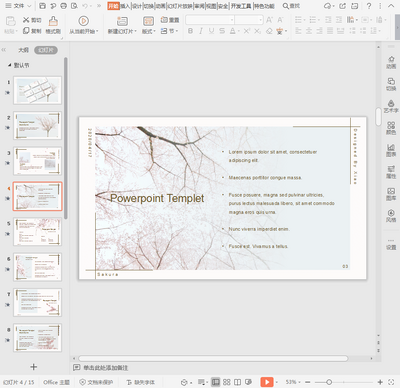Toggle Underline formatting
Image resolution: width=400 pixels, height=388 pixels.
pos(211,31)
